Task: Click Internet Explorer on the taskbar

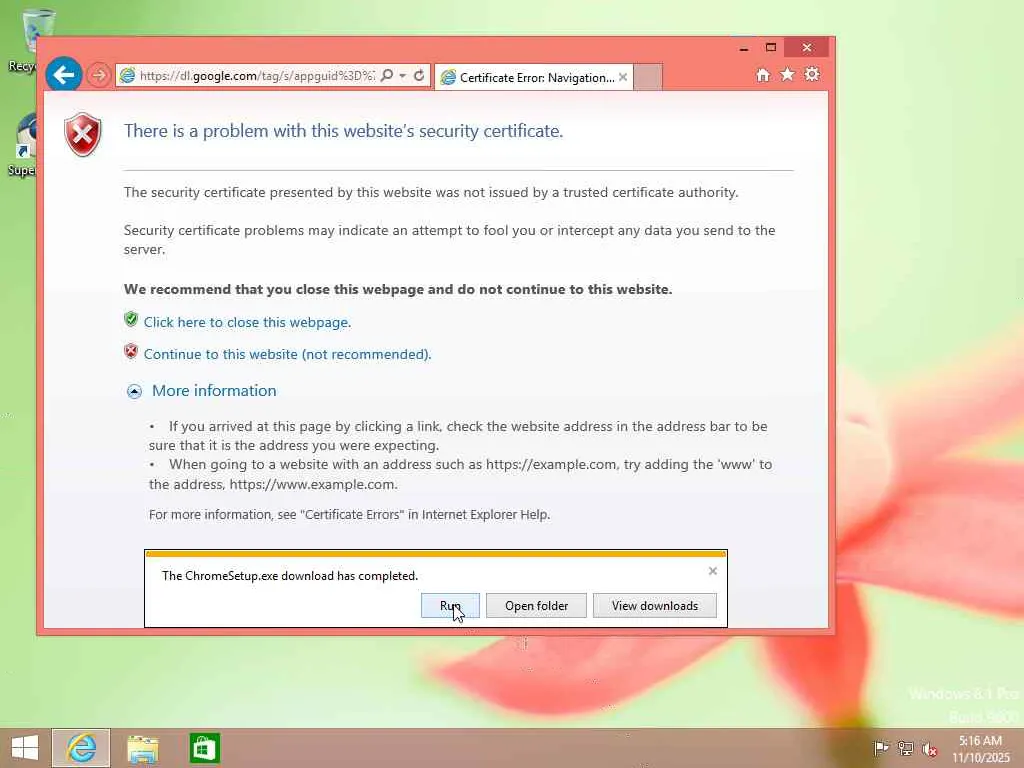Action: coord(81,748)
